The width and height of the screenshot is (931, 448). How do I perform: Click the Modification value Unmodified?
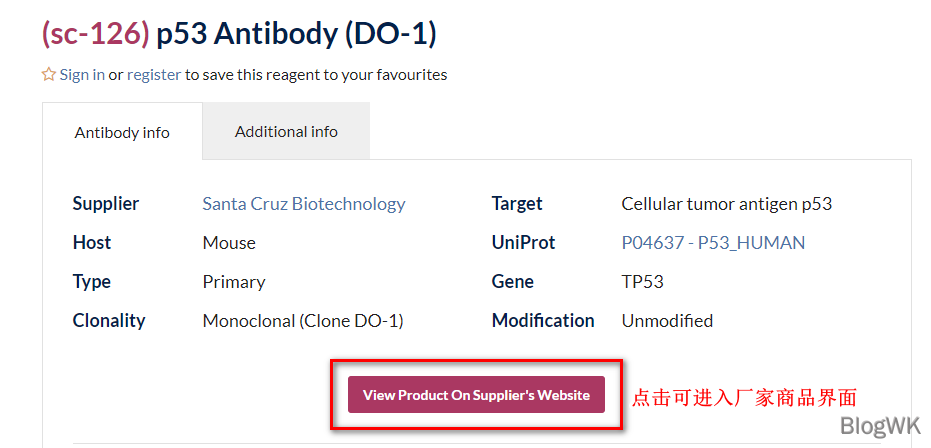tap(667, 321)
